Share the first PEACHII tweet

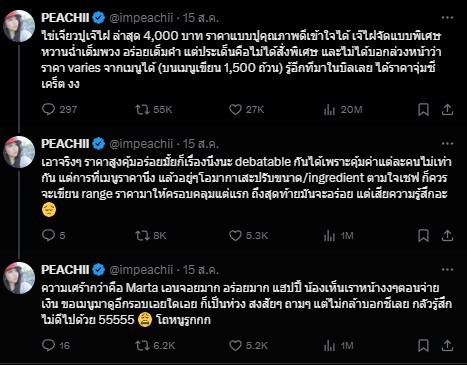coord(447,109)
